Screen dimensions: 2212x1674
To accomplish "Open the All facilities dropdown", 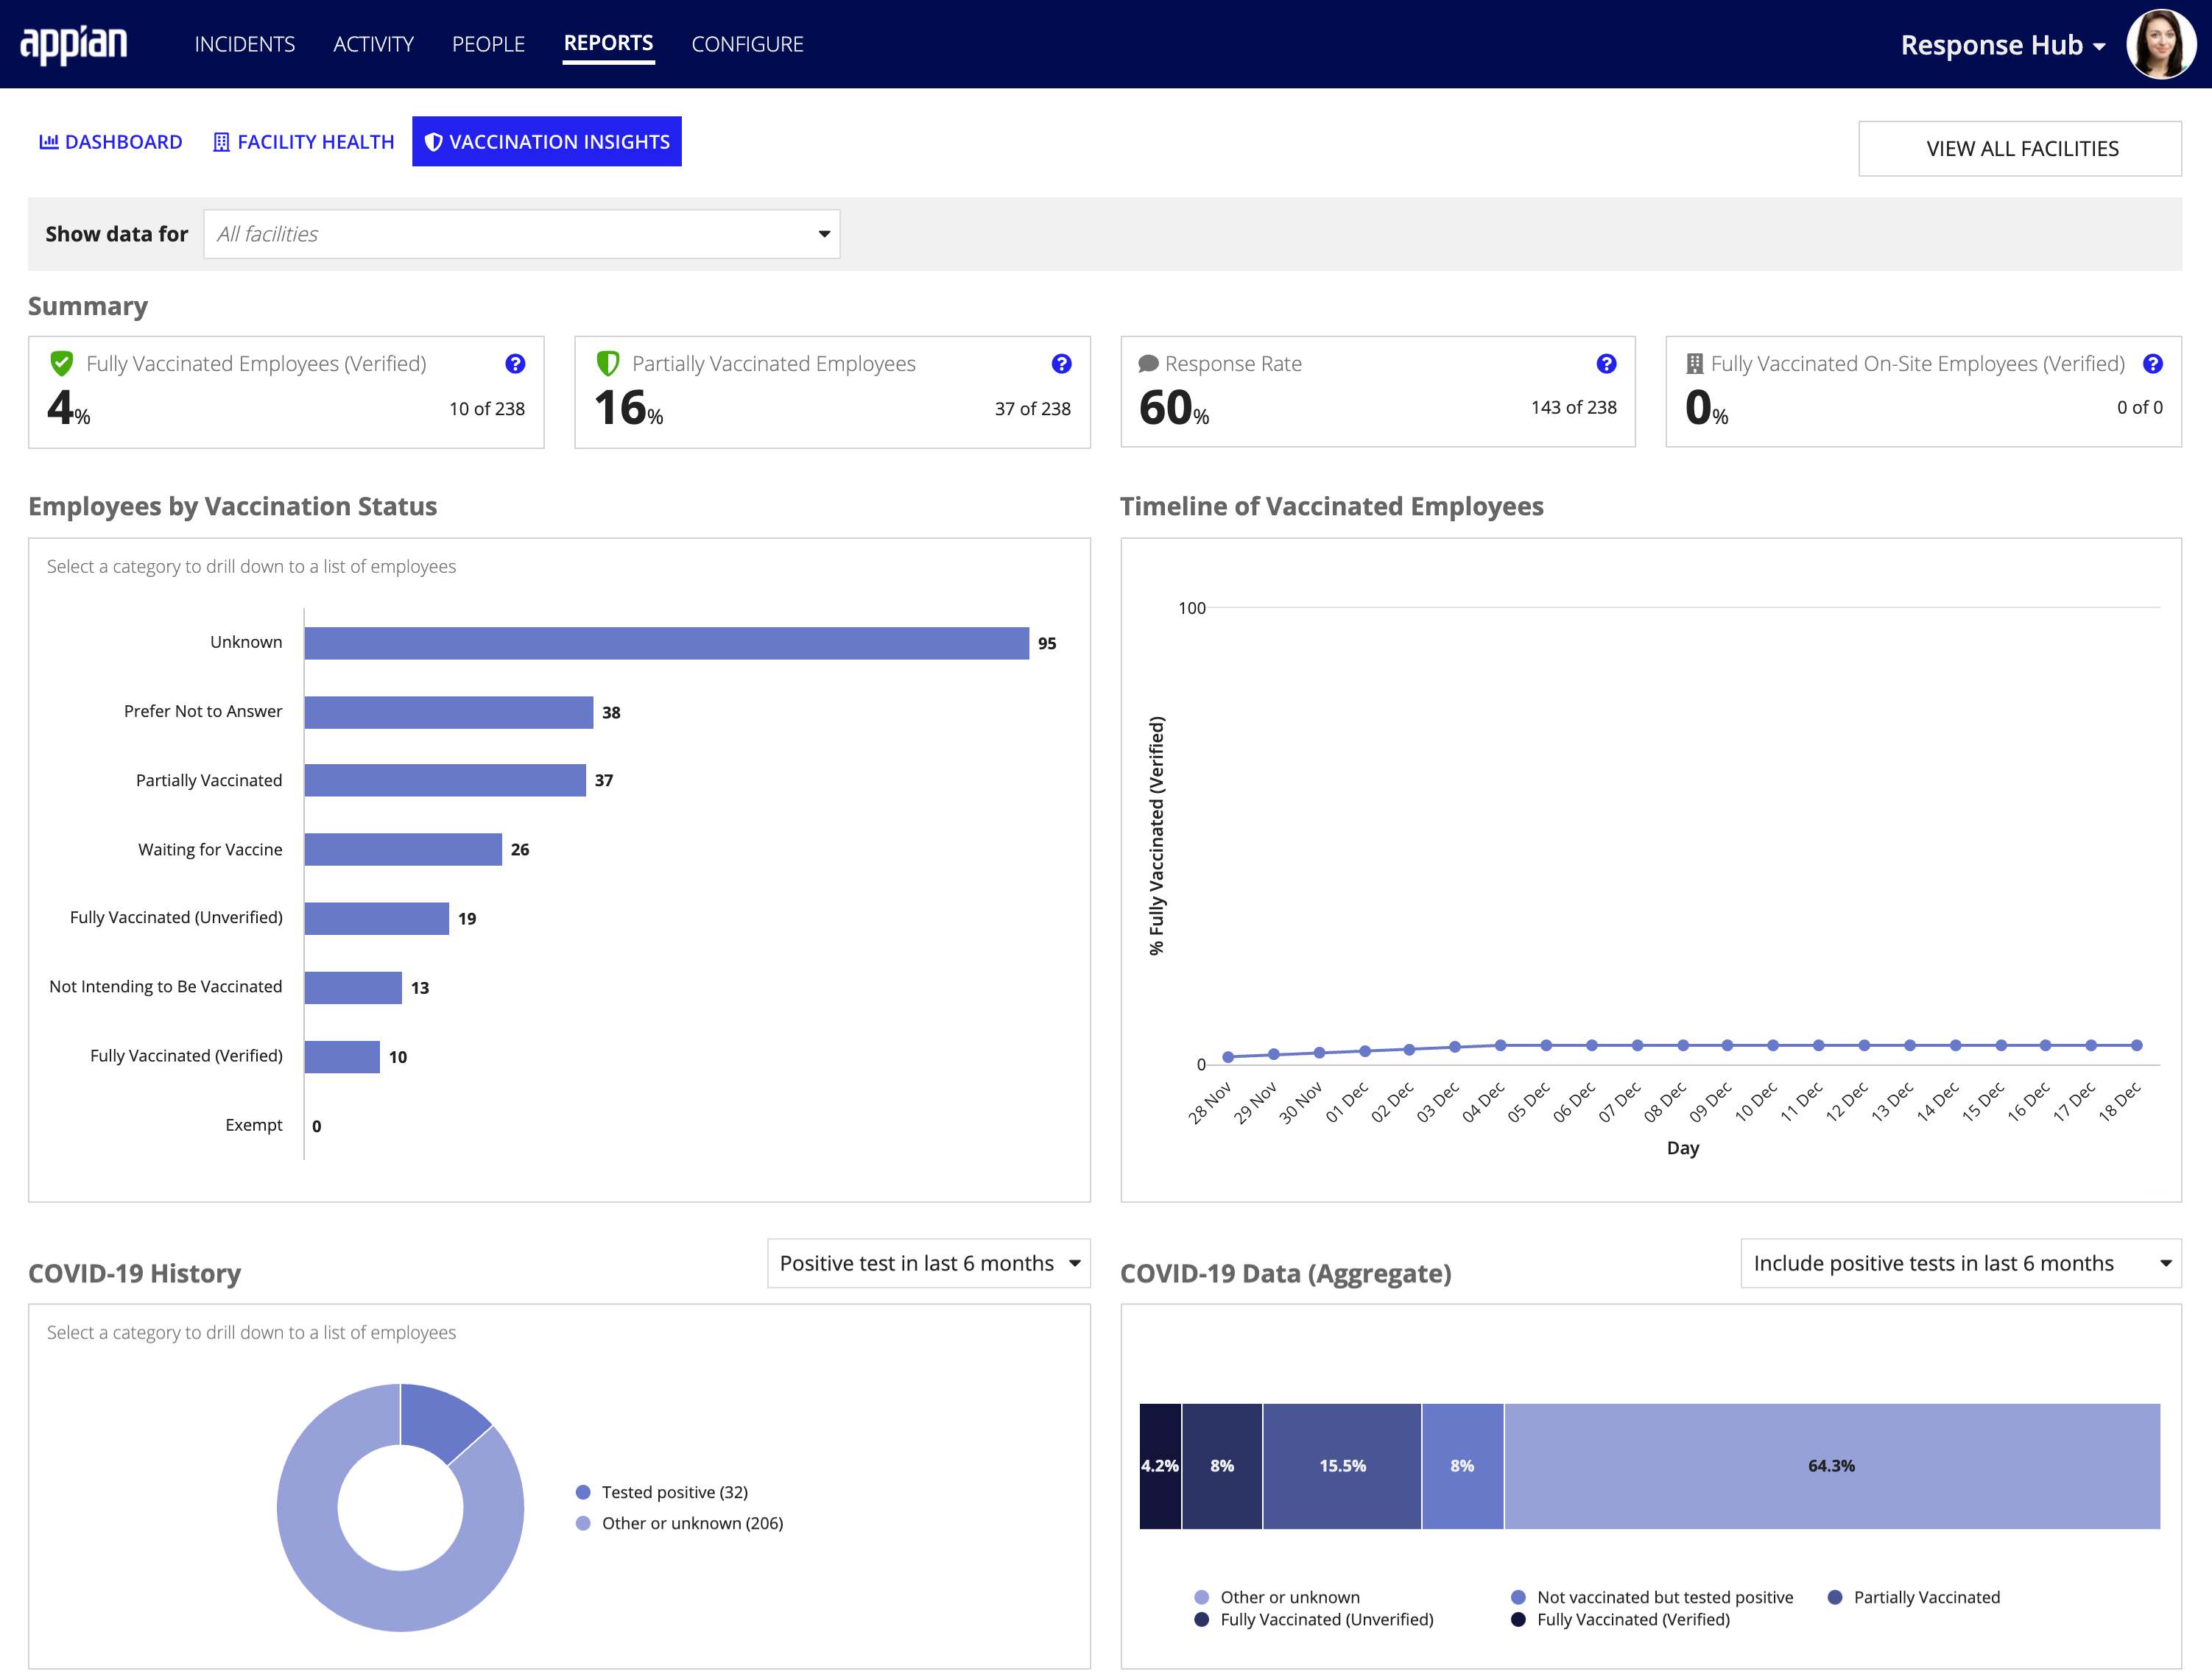I will tap(522, 234).
